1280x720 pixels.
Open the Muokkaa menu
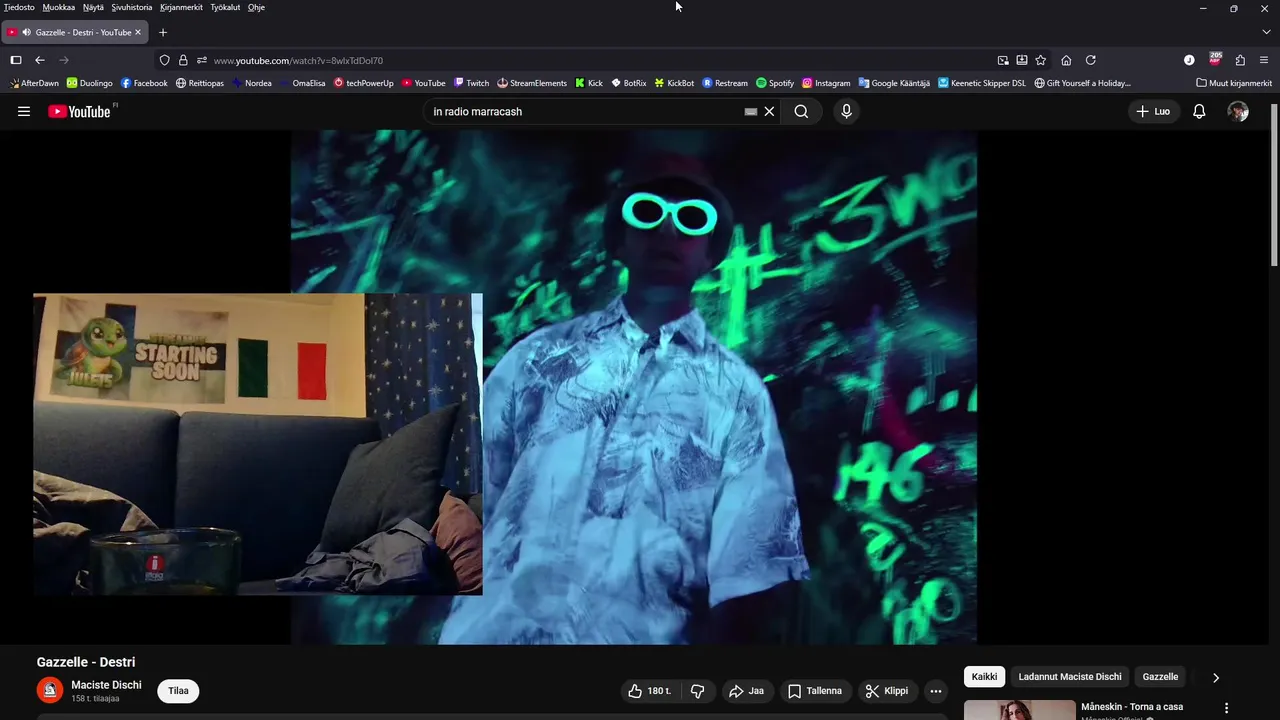click(59, 7)
